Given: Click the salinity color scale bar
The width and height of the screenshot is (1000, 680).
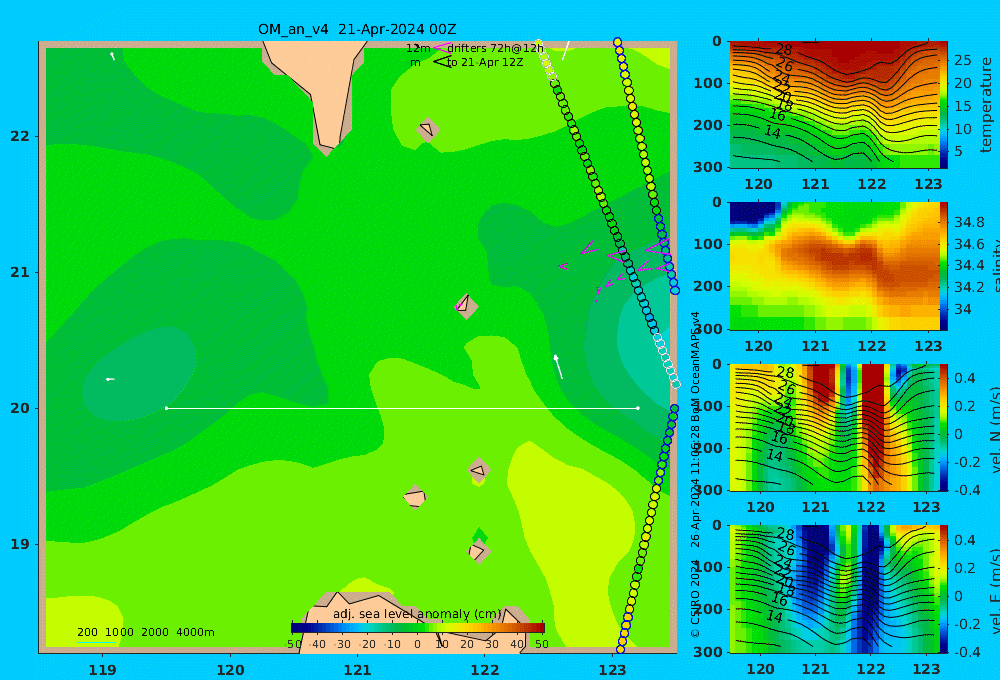Looking at the screenshot, I should point(944,266).
